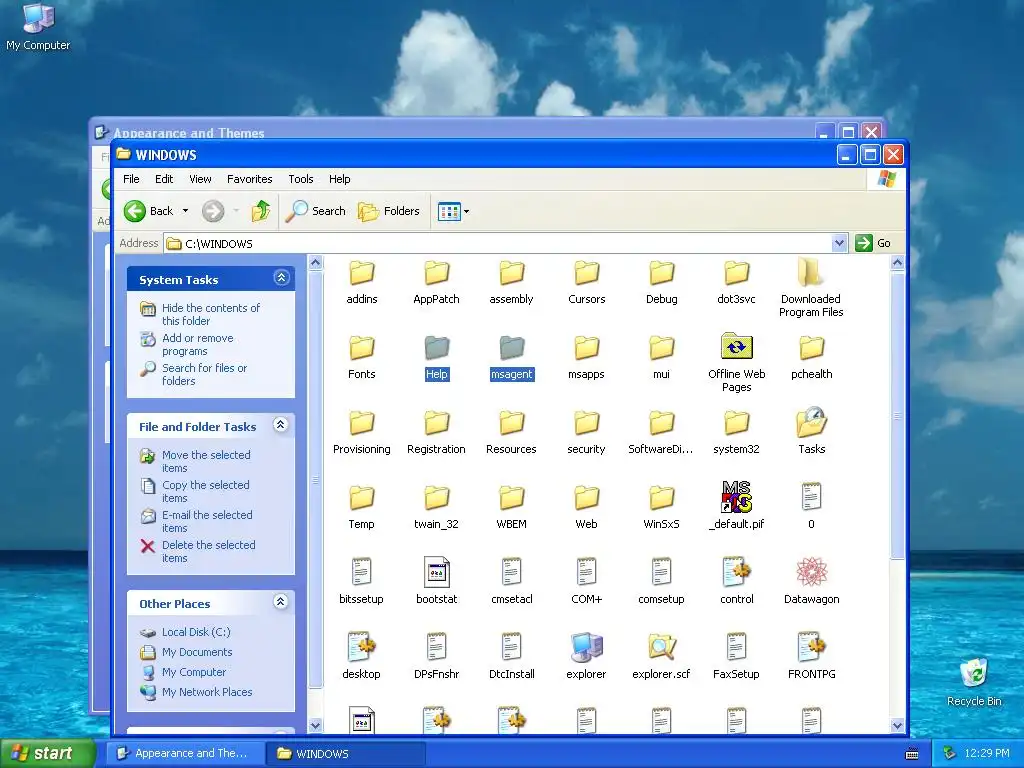Open the Address bar dropdown arrow
The width and height of the screenshot is (1024, 768).
coord(839,243)
